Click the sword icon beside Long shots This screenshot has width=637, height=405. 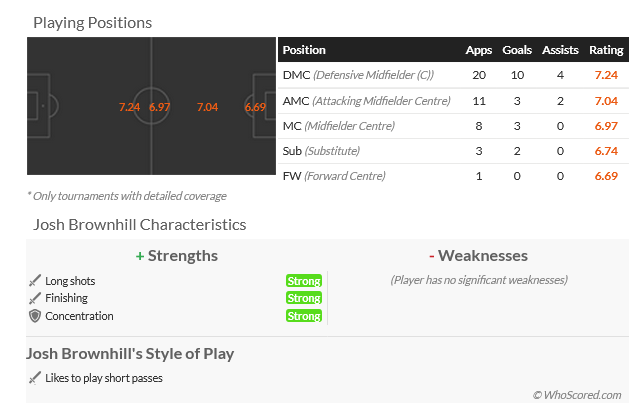[x=35, y=280]
